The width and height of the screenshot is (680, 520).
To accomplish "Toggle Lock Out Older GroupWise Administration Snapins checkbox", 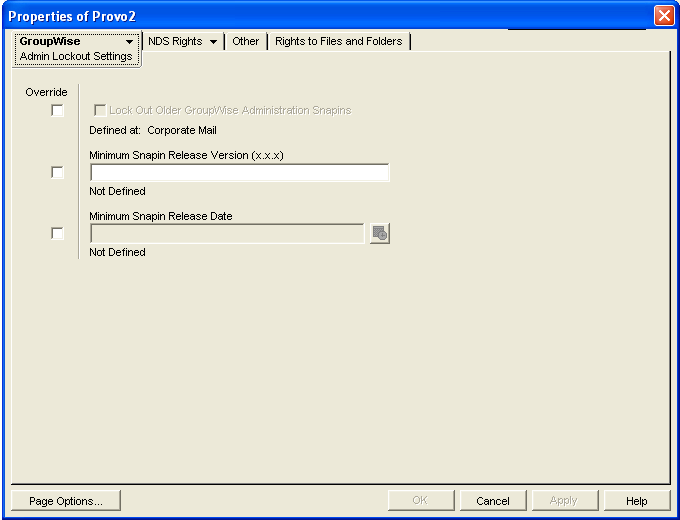I will tap(100, 110).
